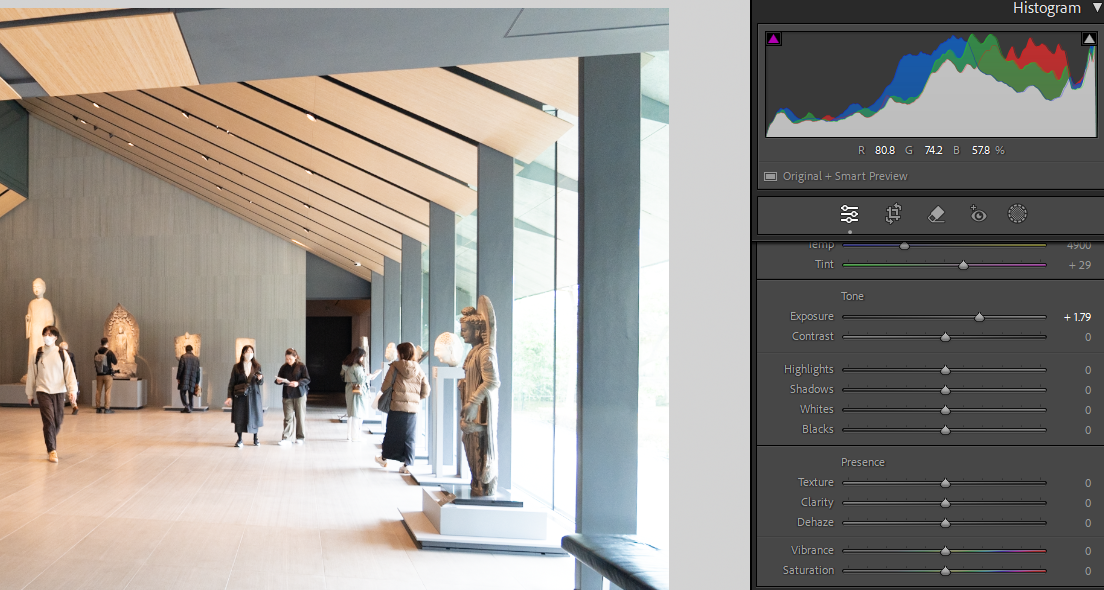The width and height of the screenshot is (1104, 590).
Task: Toggle highlight clipping indicator in histogram
Action: (x=1089, y=39)
